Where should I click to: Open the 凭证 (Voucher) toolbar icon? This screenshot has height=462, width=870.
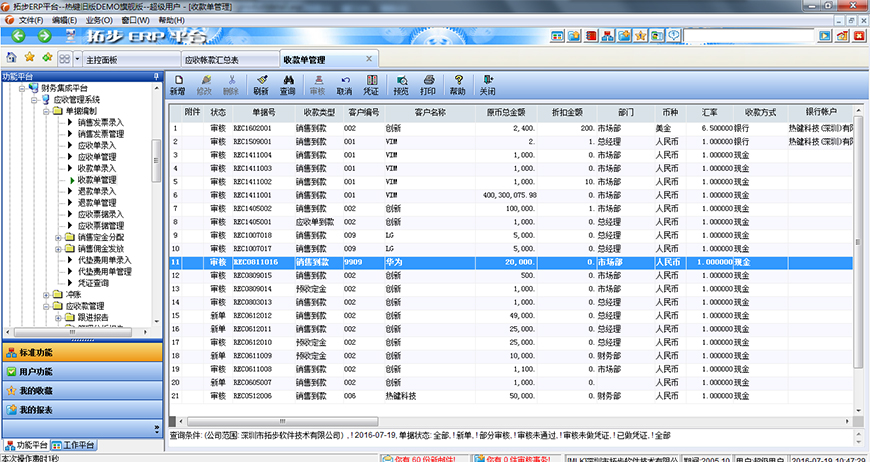pos(371,85)
